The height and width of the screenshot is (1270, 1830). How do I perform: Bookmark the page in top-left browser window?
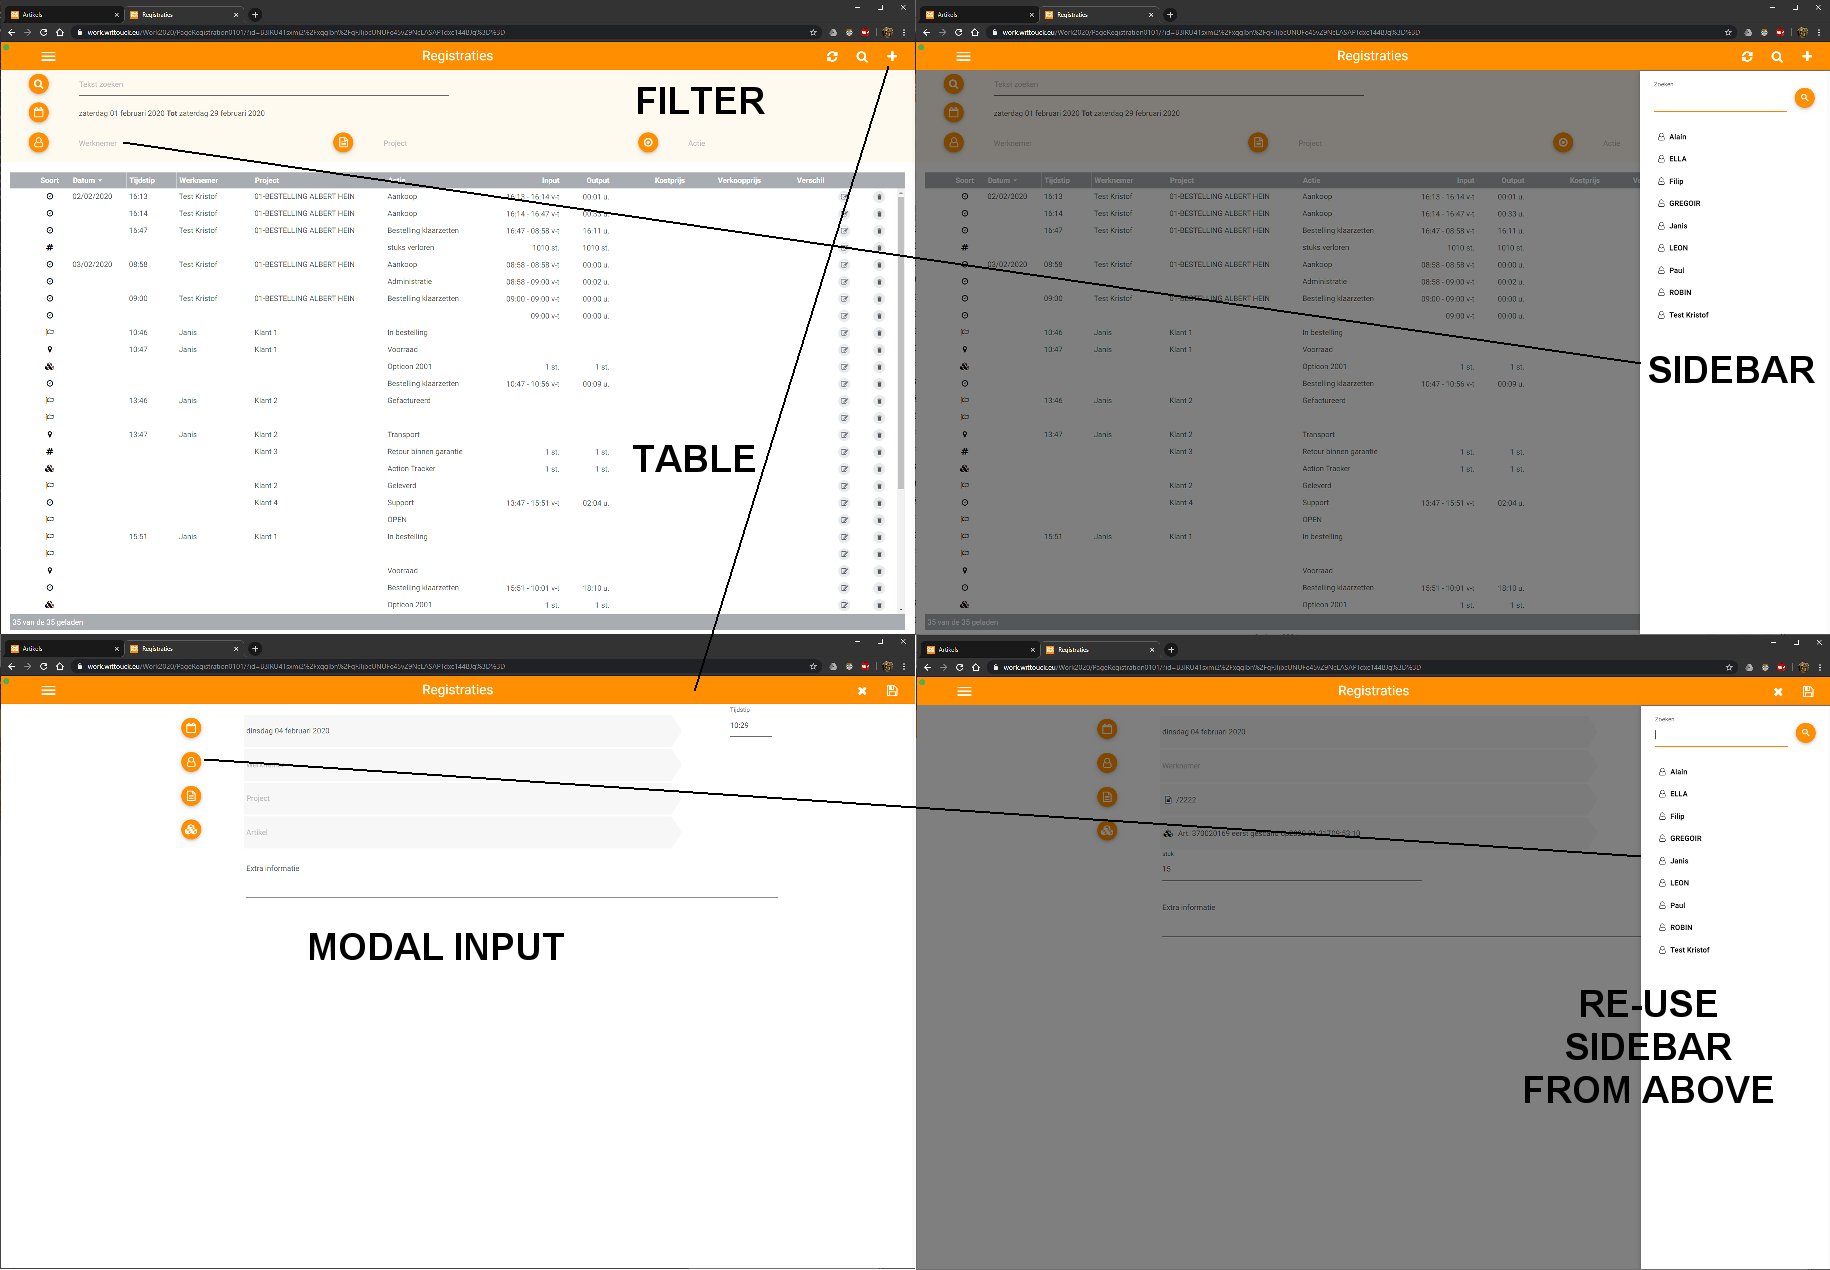pyautogui.click(x=813, y=33)
